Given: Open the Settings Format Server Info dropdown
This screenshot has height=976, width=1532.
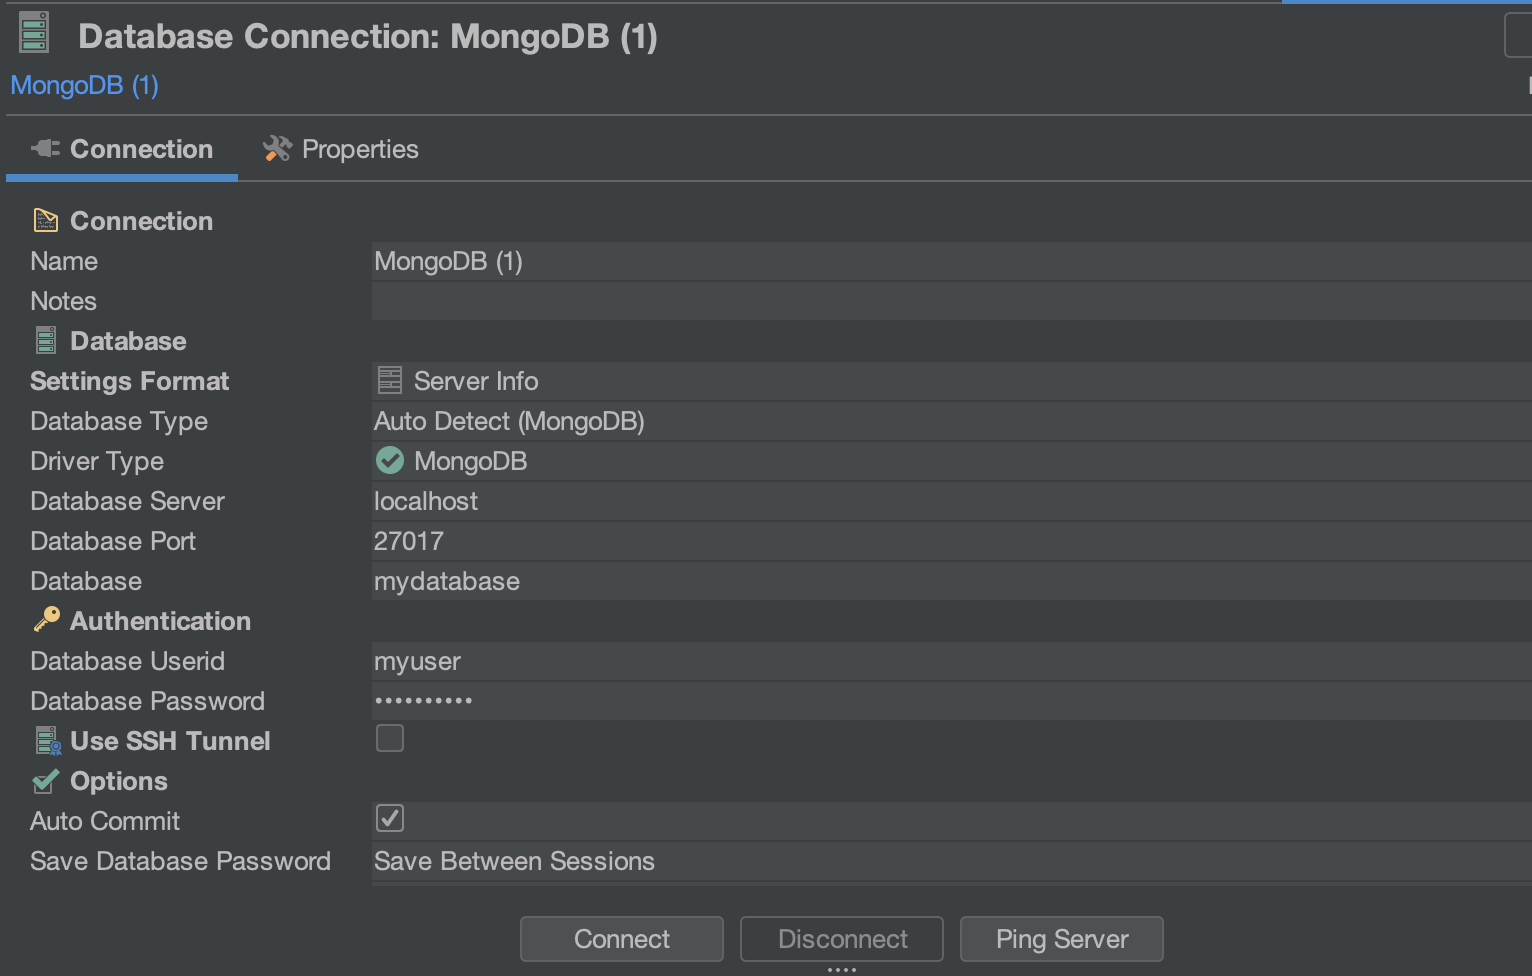Looking at the screenshot, I should pos(950,381).
